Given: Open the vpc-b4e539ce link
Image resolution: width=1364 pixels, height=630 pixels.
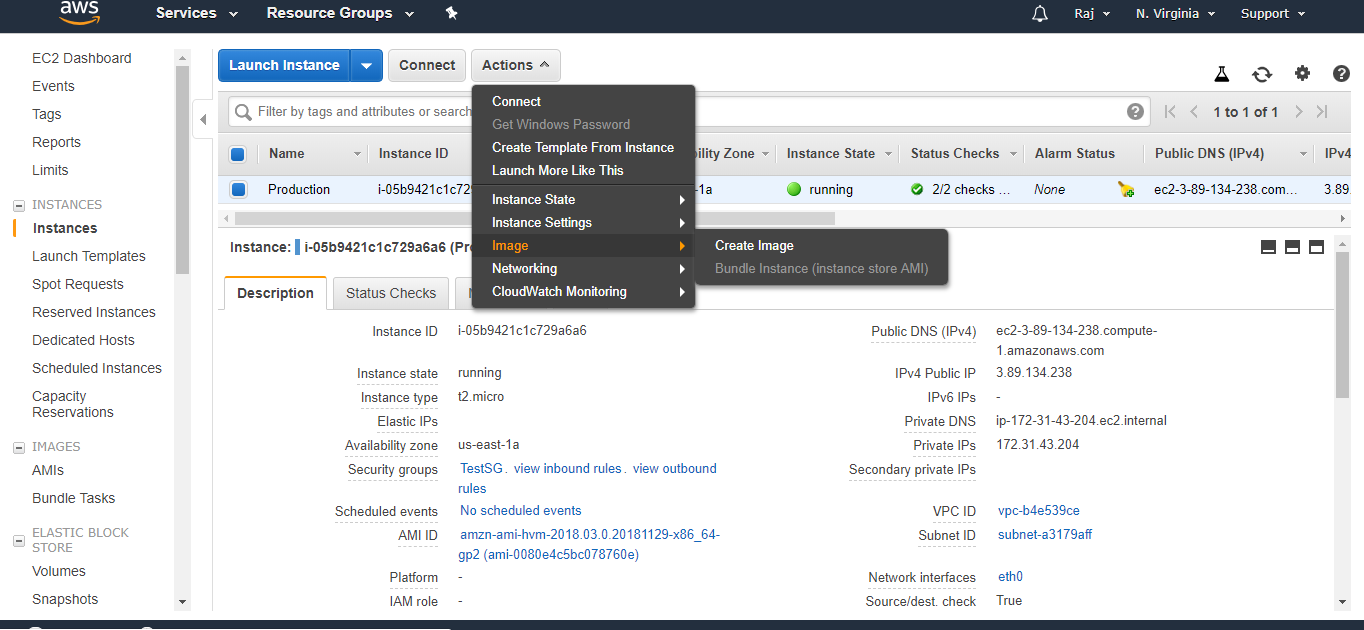Looking at the screenshot, I should [1038, 511].
